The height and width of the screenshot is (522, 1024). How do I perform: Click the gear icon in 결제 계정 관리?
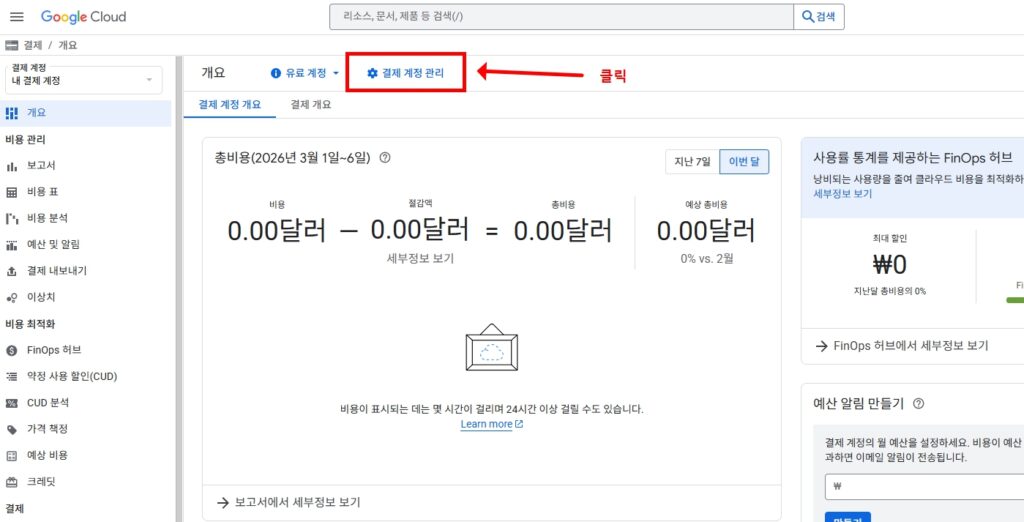point(372,73)
